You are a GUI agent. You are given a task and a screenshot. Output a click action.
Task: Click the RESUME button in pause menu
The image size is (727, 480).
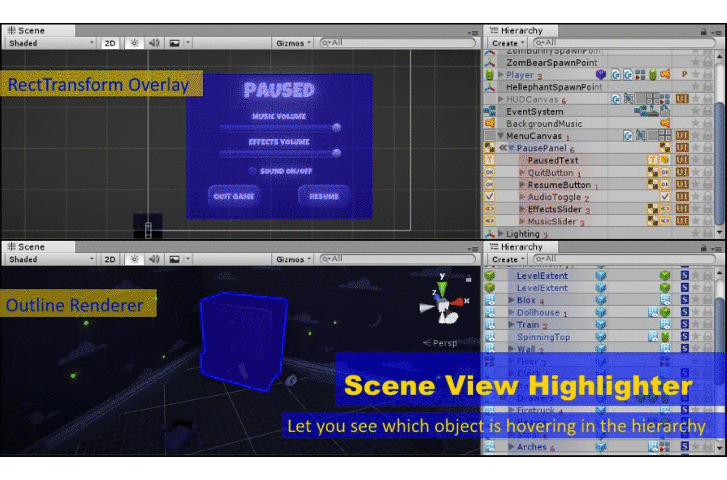(x=323, y=196)
